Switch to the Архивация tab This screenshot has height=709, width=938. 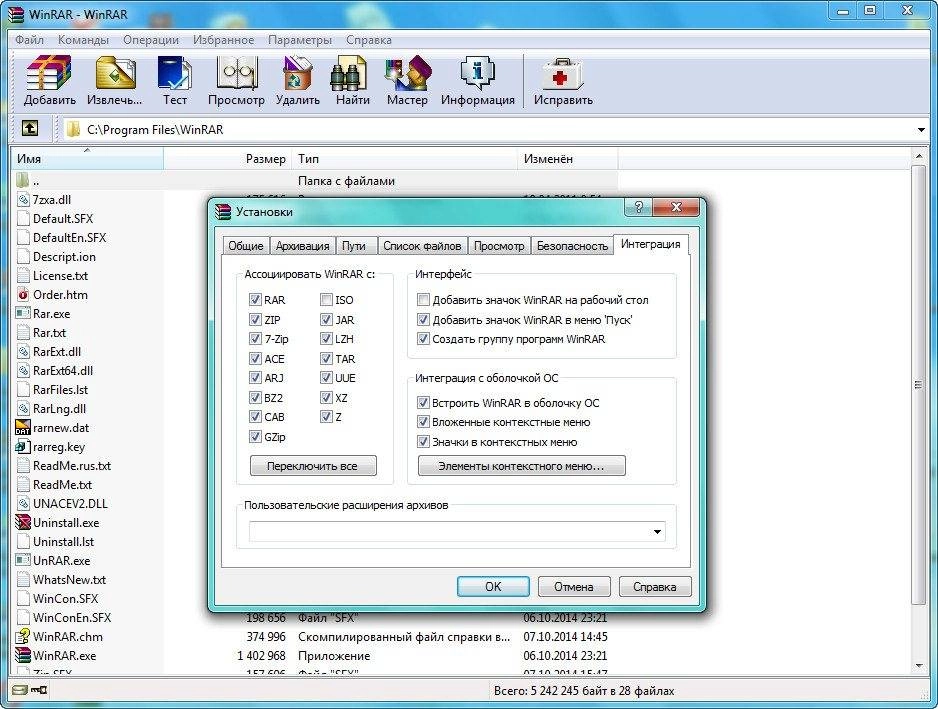302,246
